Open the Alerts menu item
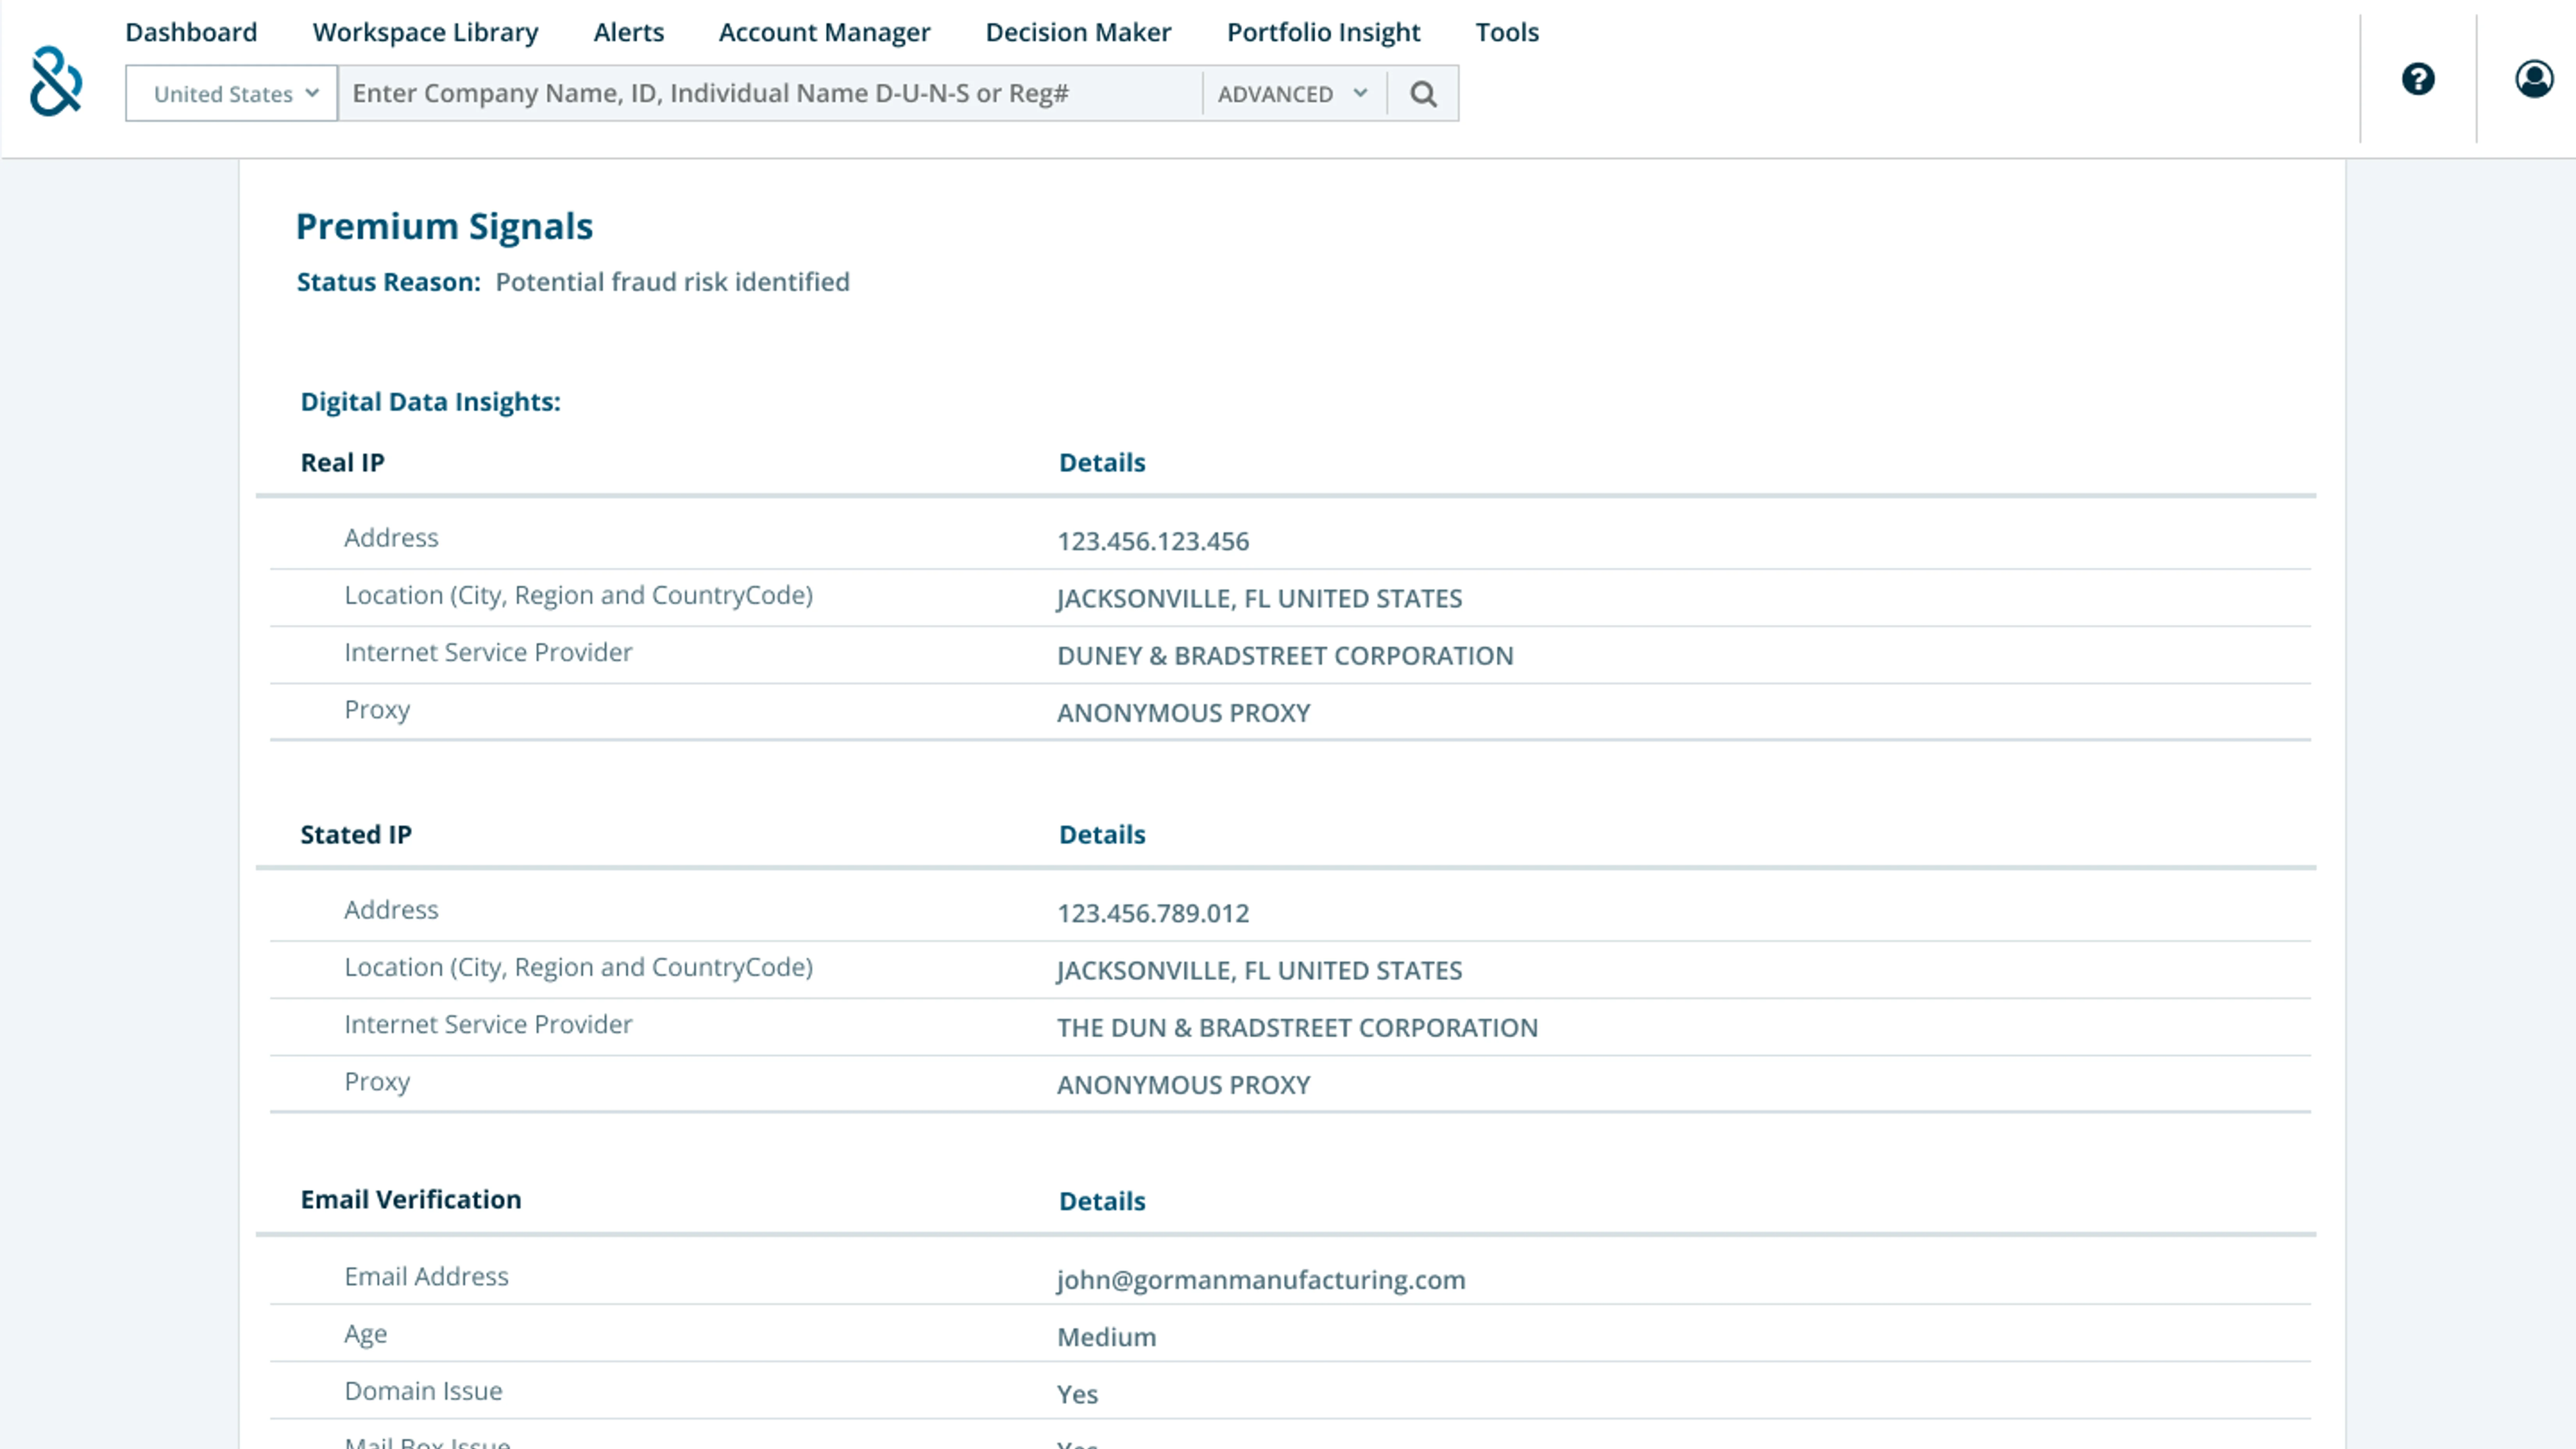 (628, 32)
